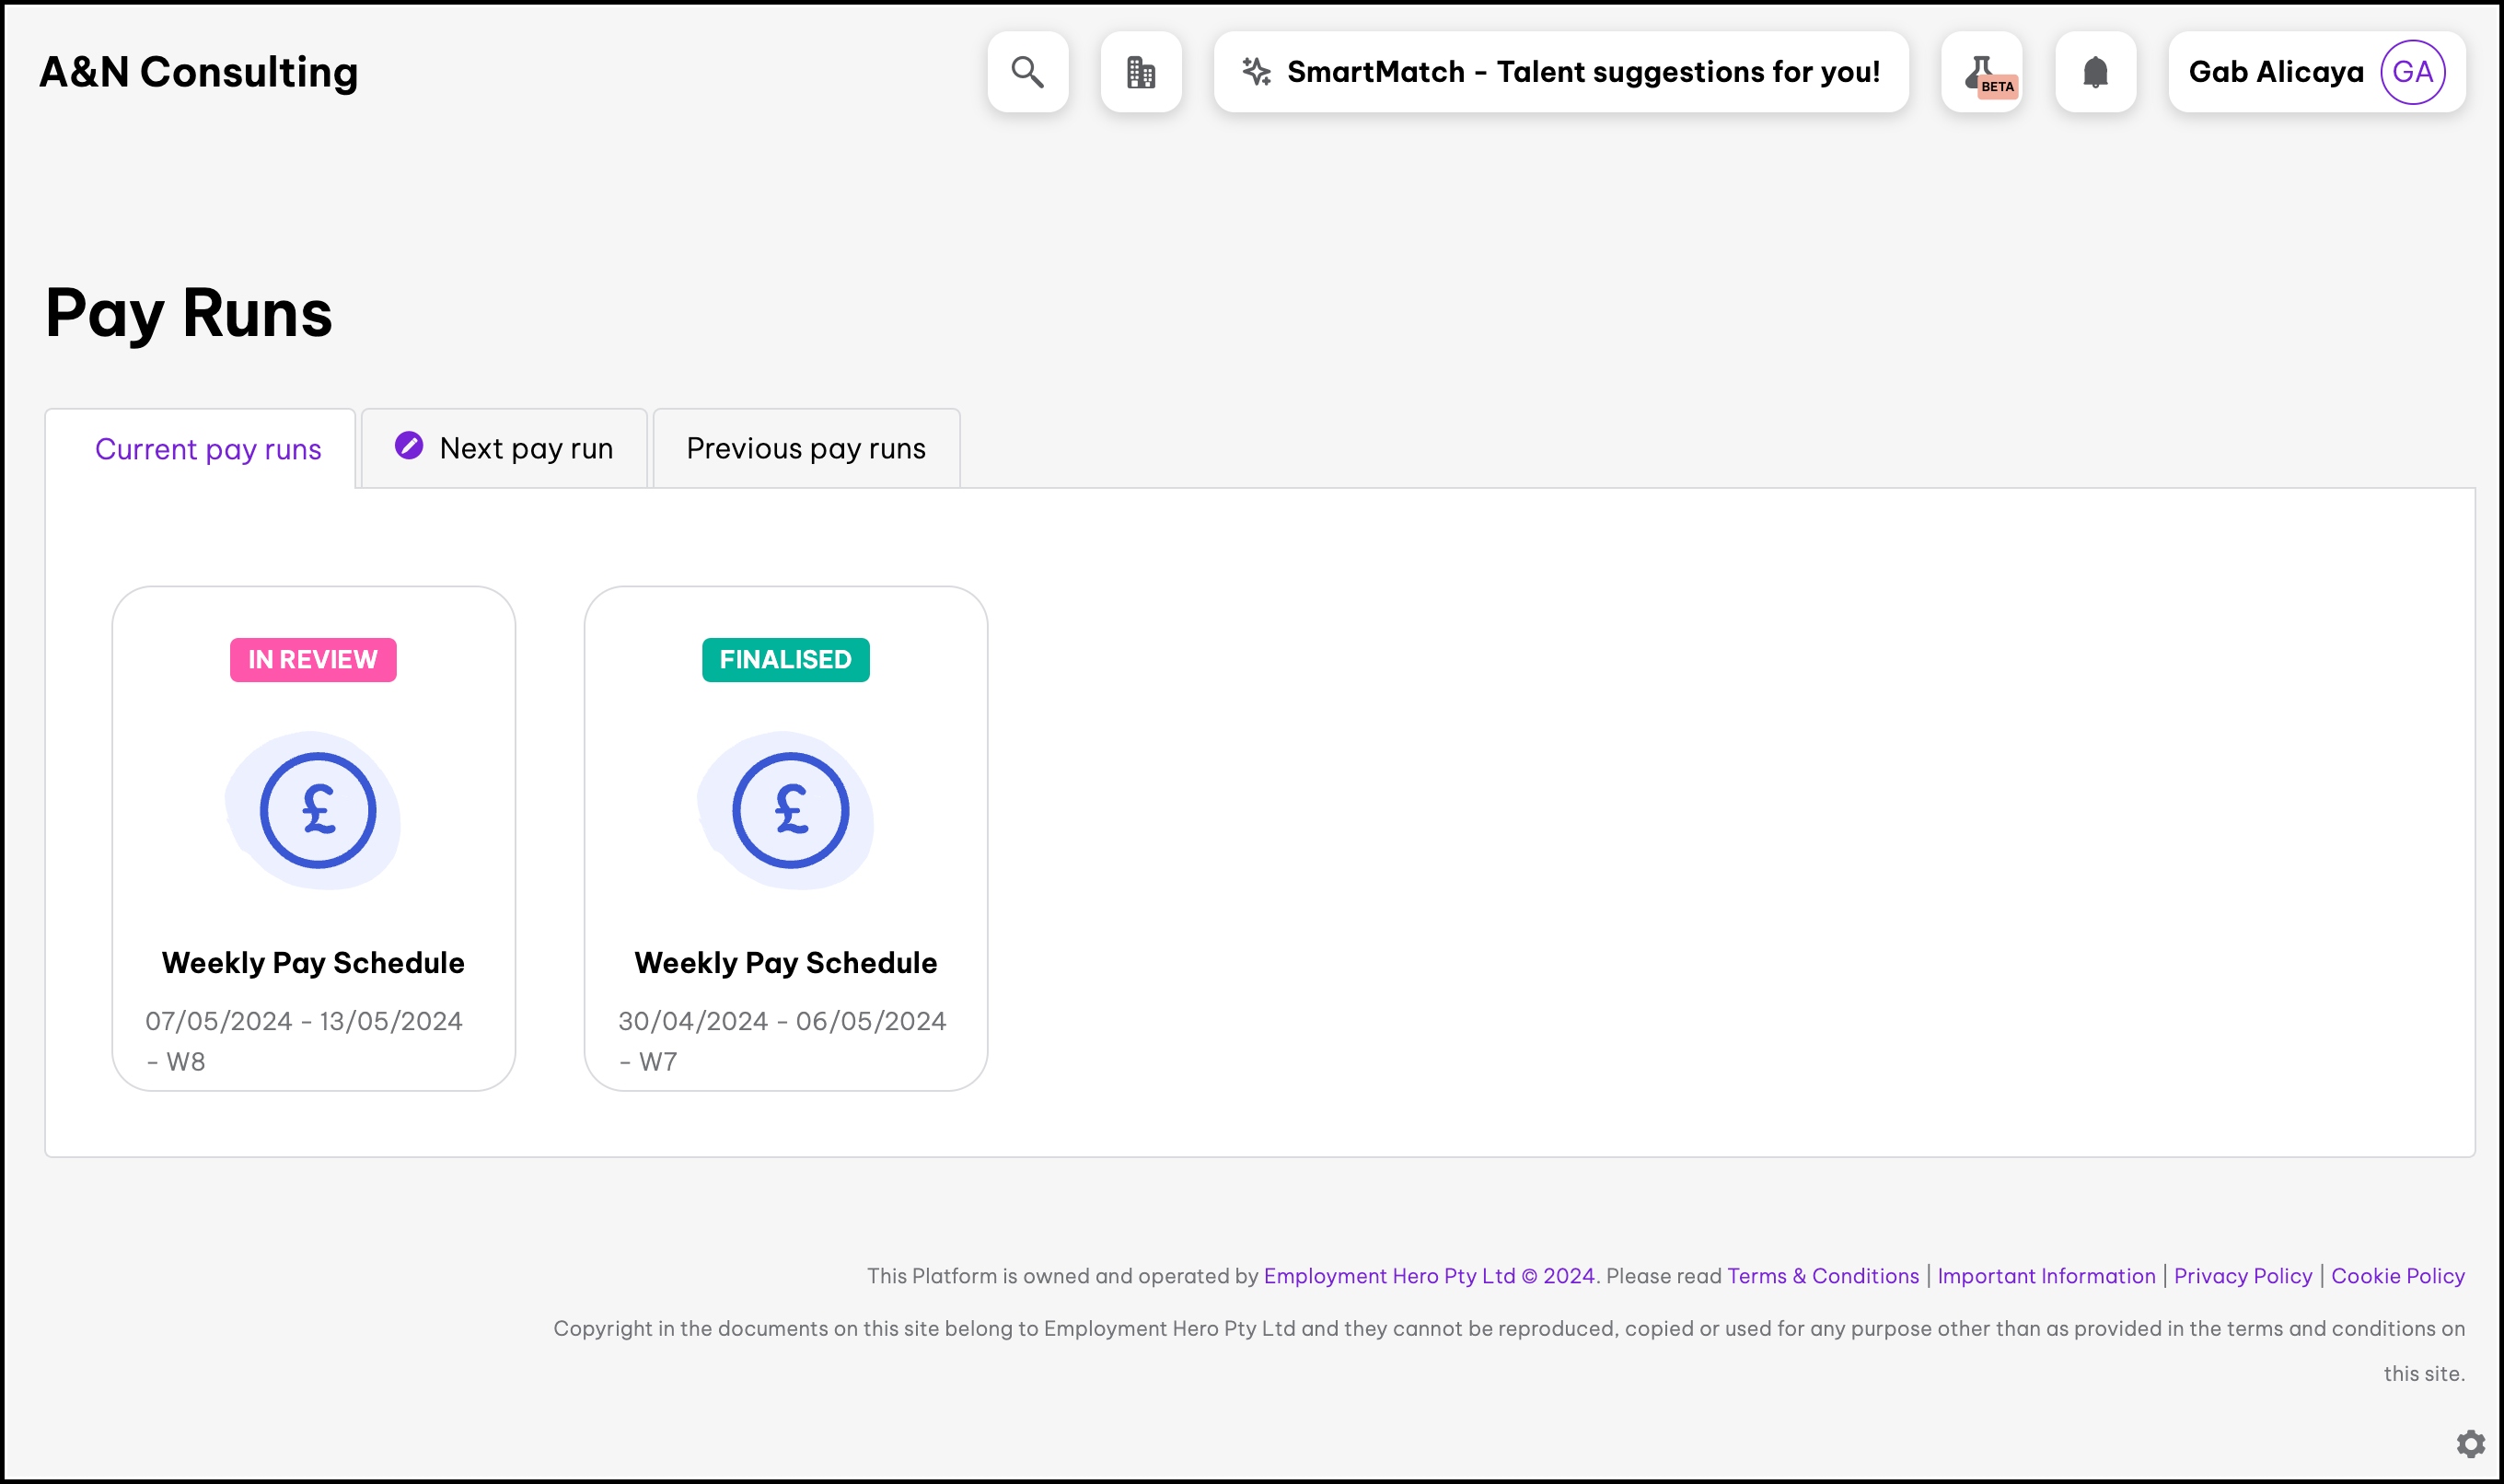This screenshot has height=1484, width=2504.
Task: Open Terms & Conditions link
Action: point(1822,1276)
